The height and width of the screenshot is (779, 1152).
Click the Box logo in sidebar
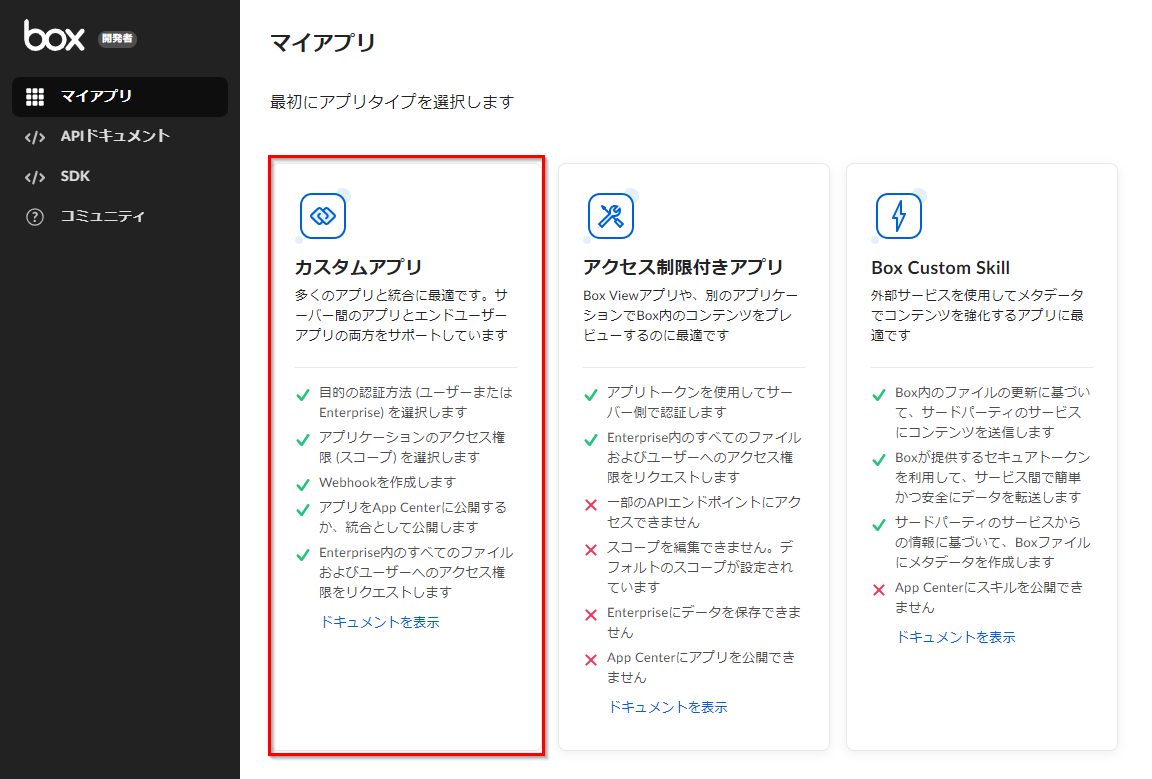point(54,35)
